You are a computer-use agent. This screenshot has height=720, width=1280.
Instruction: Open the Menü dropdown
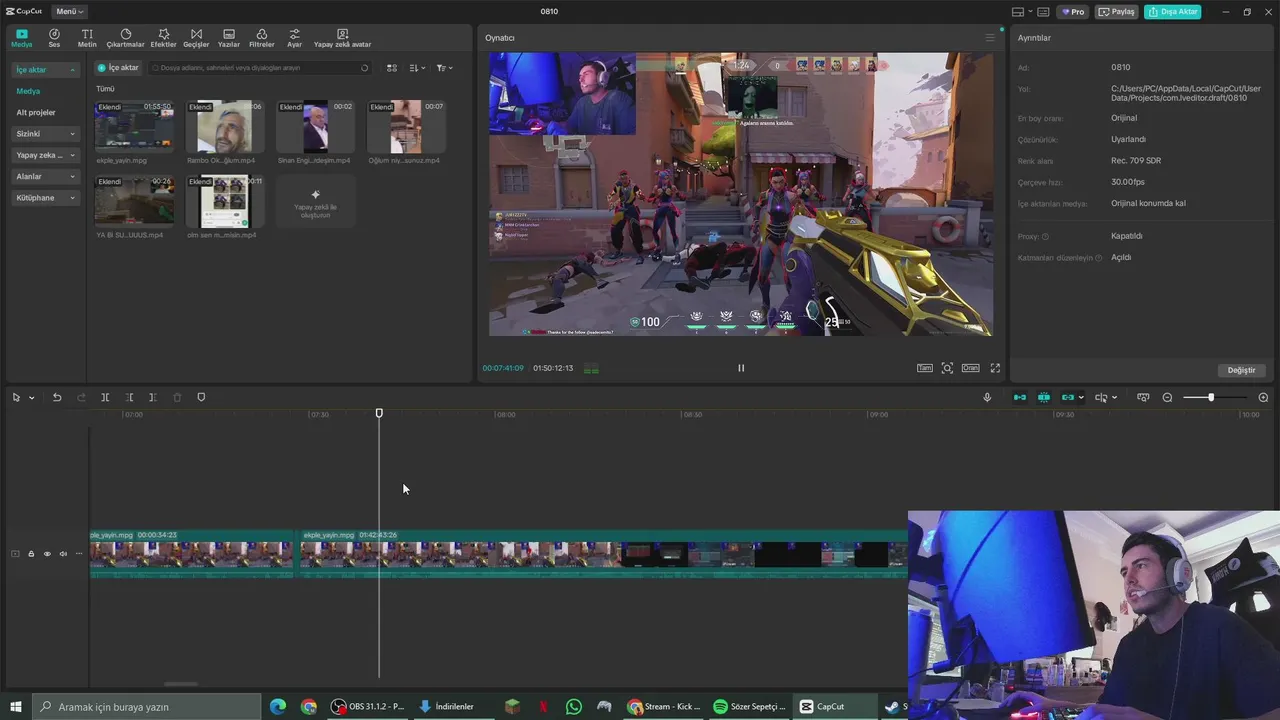pyautogui.click(x=69, y=11)
